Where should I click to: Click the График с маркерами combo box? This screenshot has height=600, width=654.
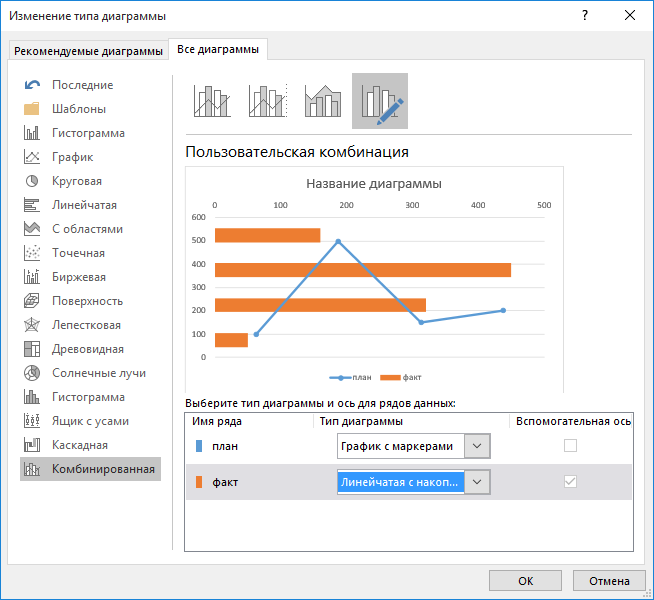(413, 446)
